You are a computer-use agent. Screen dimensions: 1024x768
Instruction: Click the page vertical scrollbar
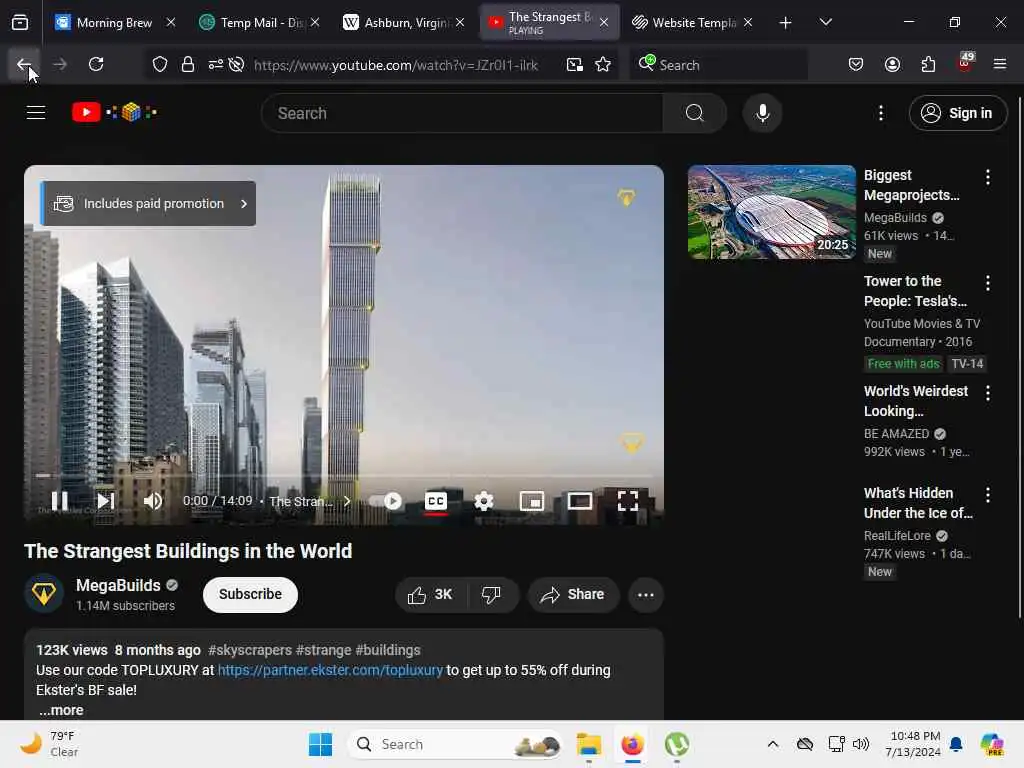point(1019,358)
